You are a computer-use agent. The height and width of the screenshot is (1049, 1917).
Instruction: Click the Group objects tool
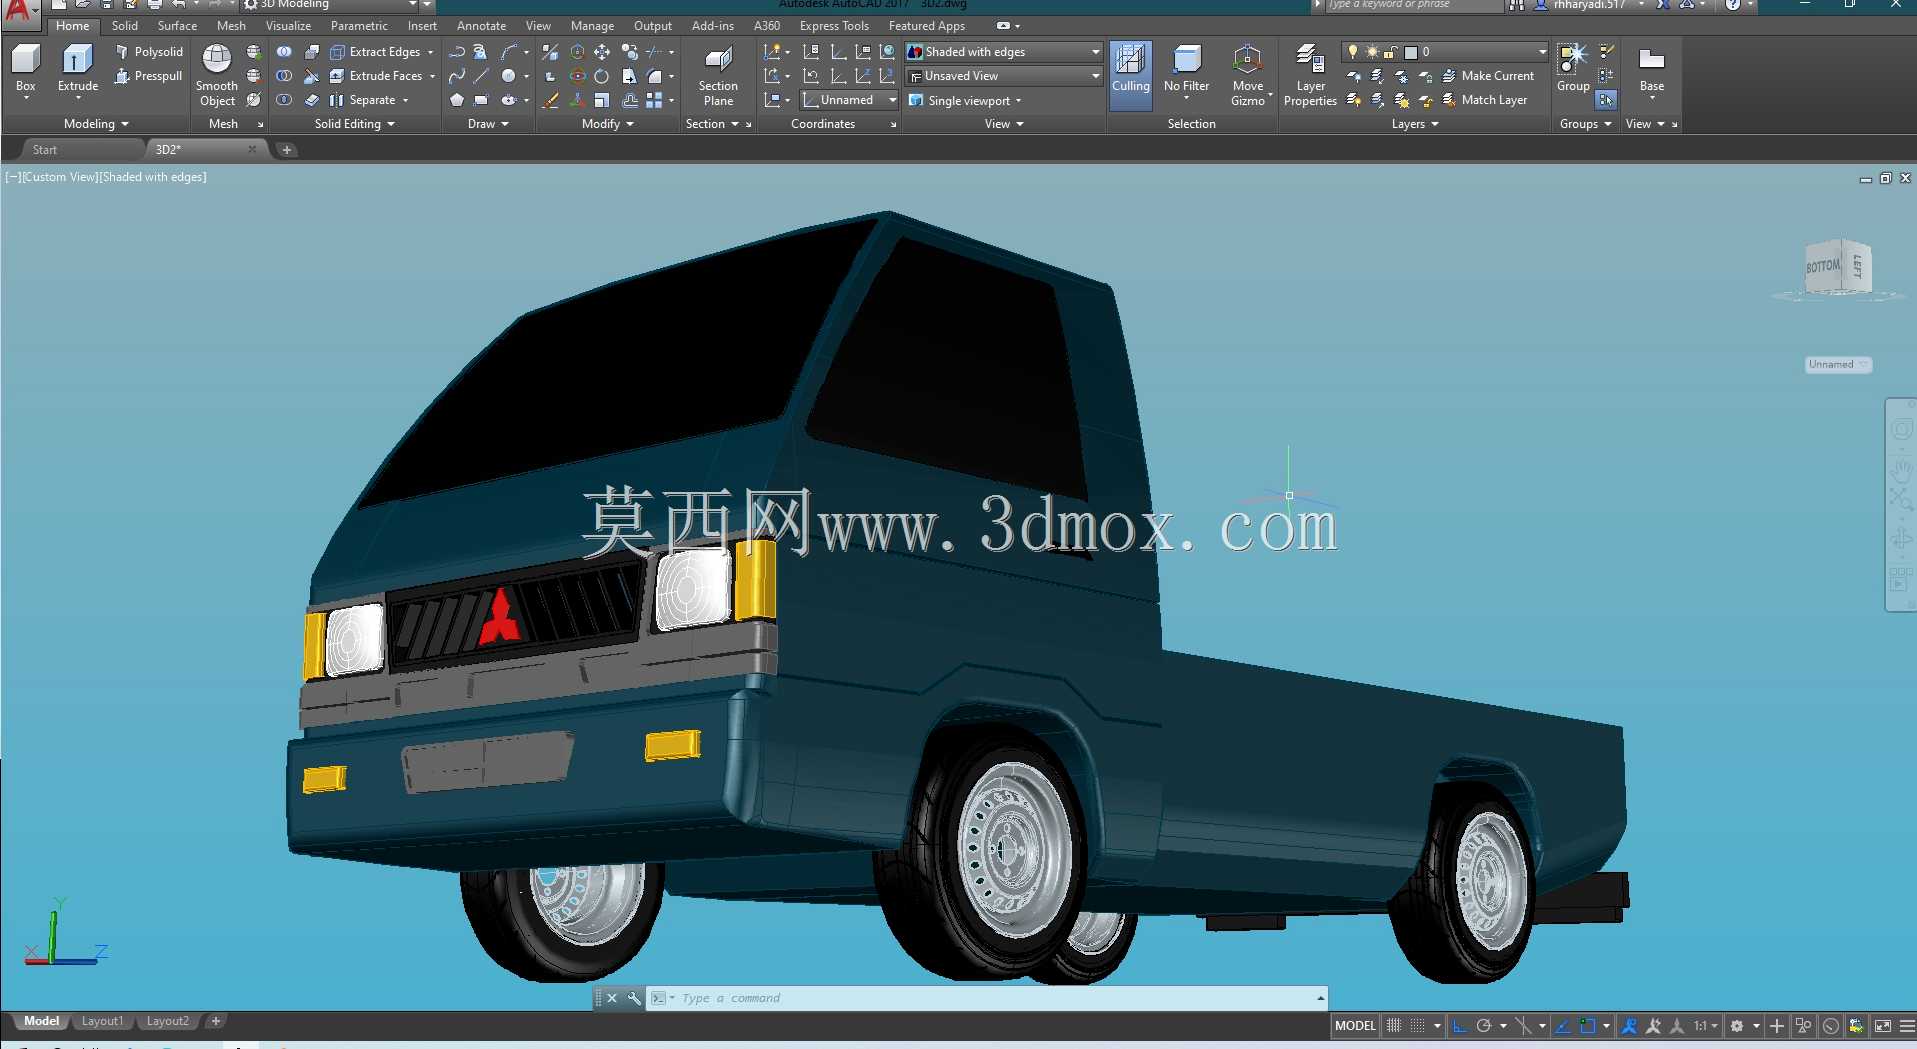tap(1573, 68)
